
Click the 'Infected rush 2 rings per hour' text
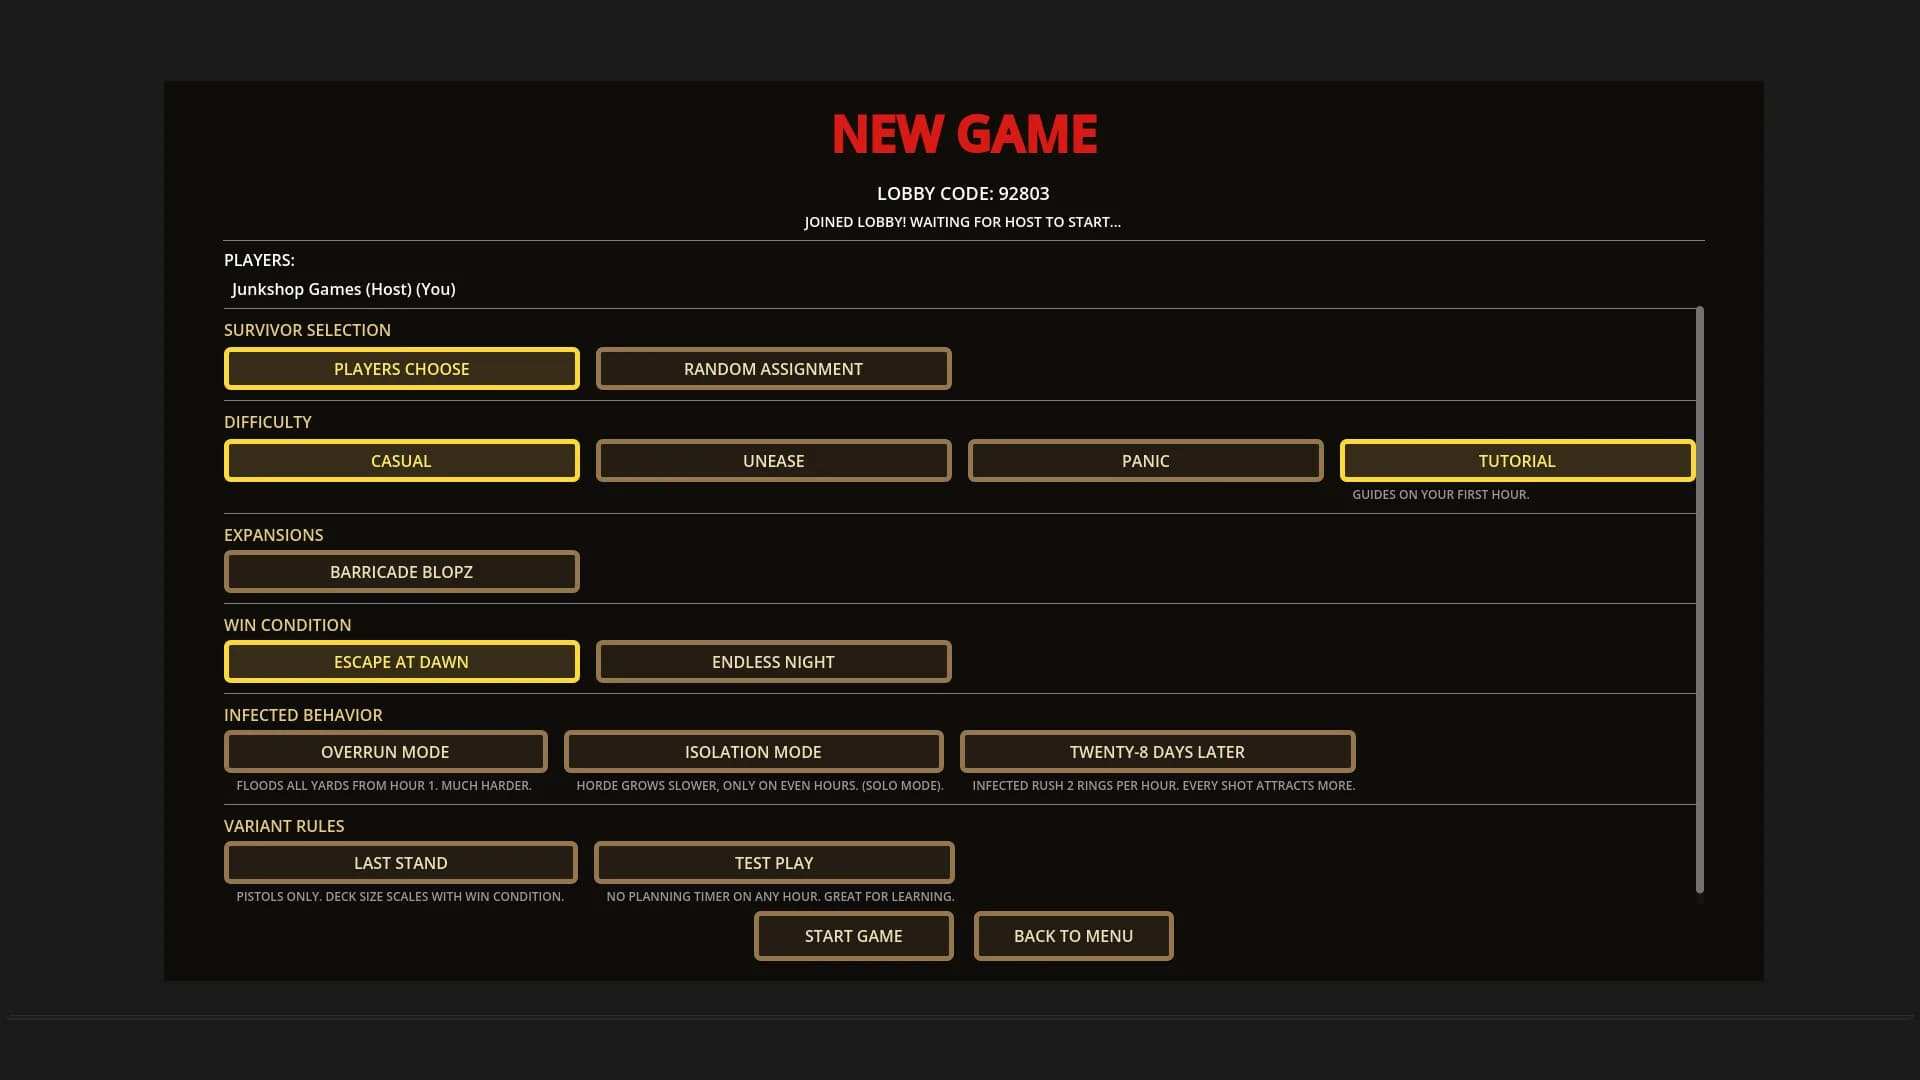click(1163, 786)
